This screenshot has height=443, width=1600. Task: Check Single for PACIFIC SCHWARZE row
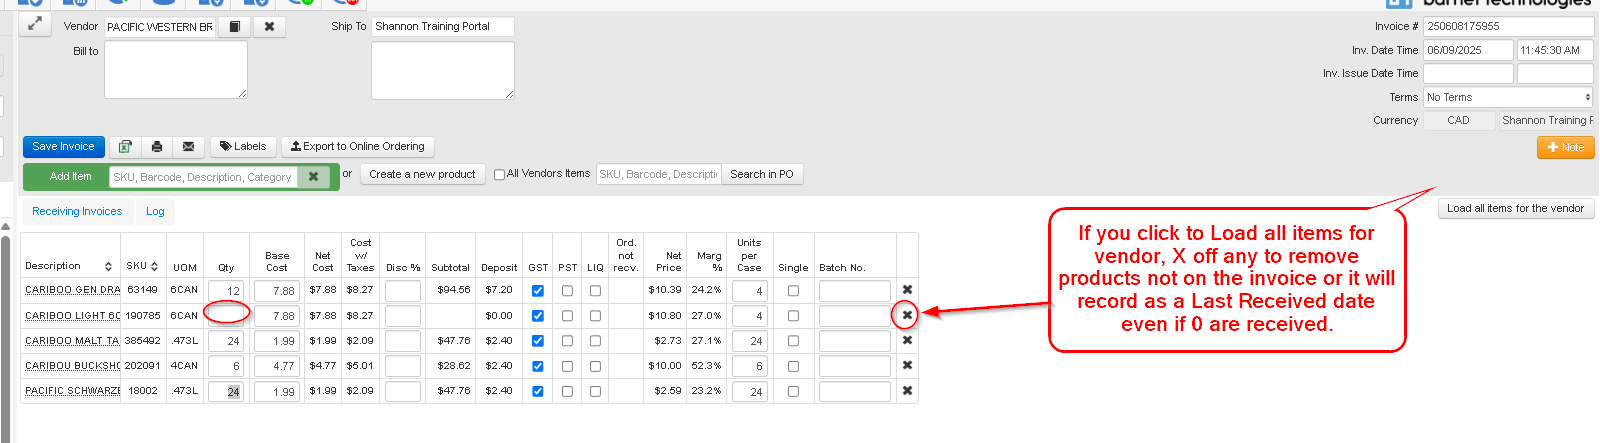tap(793, 391)
